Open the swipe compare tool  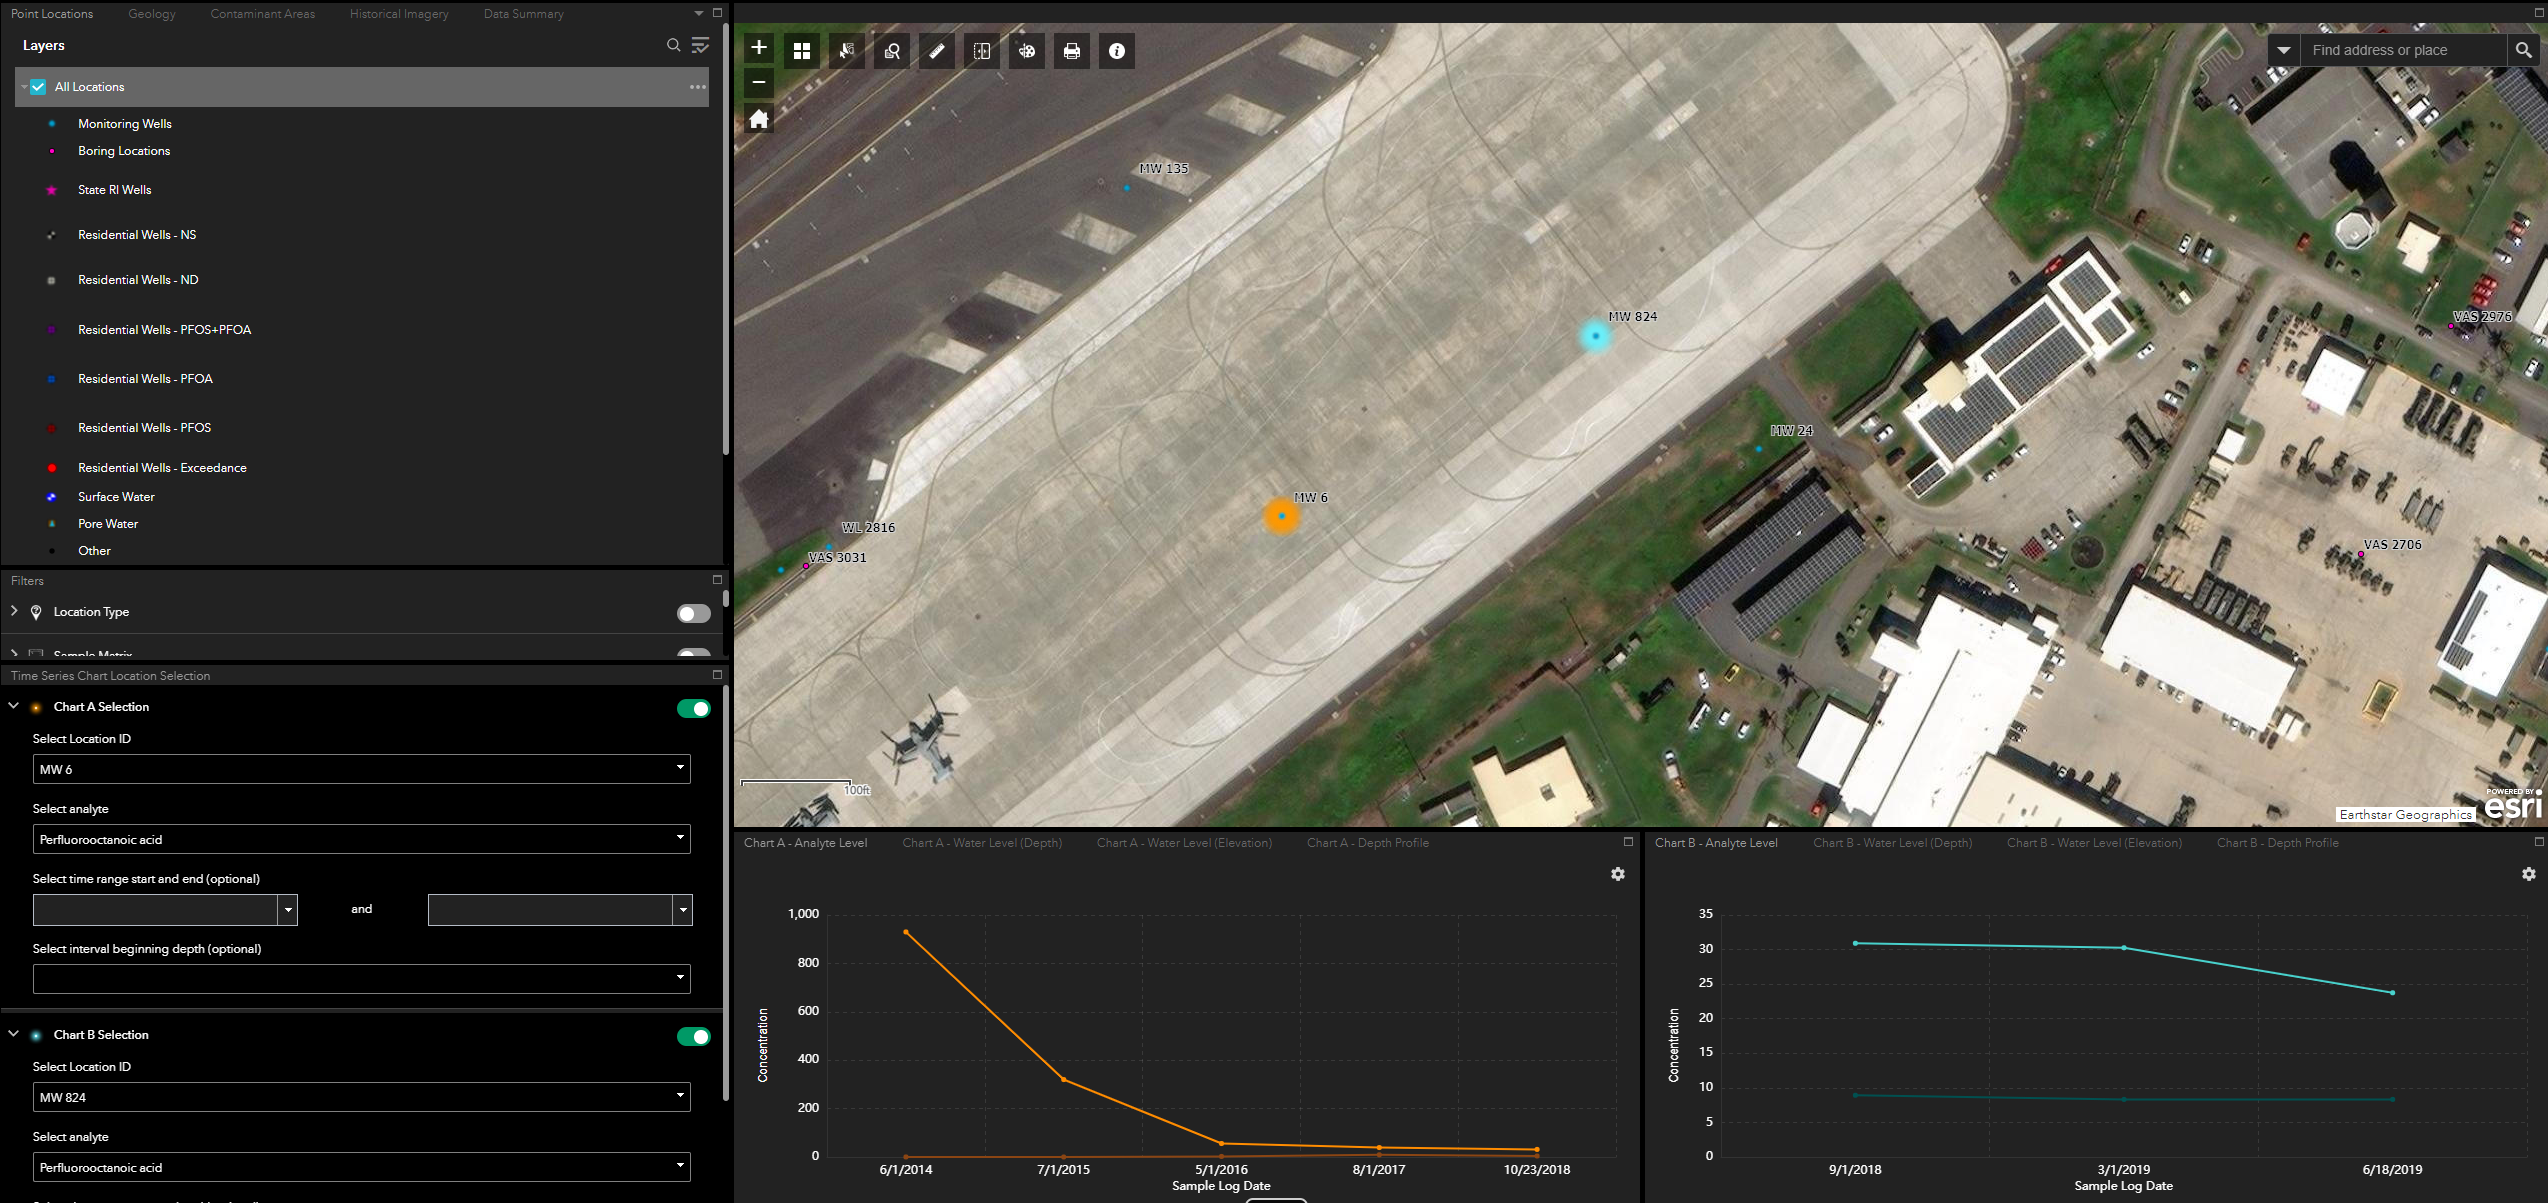982,51
